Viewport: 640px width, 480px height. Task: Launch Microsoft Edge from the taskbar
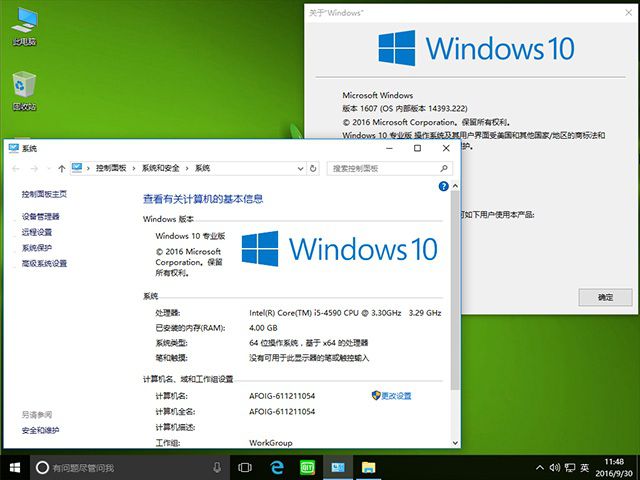277,468
